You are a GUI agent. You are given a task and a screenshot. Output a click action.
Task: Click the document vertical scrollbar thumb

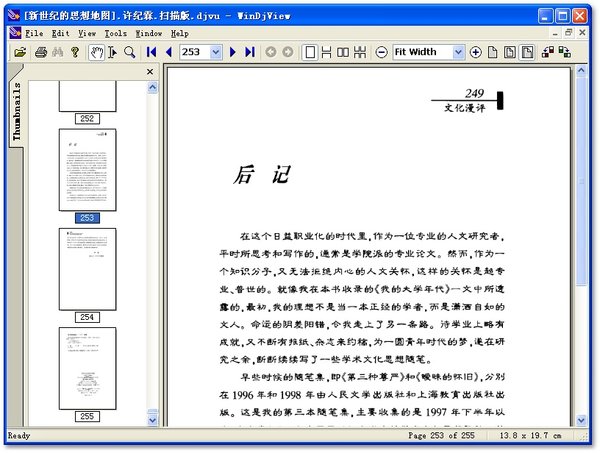pyautogui.click(x=581, y=181)
